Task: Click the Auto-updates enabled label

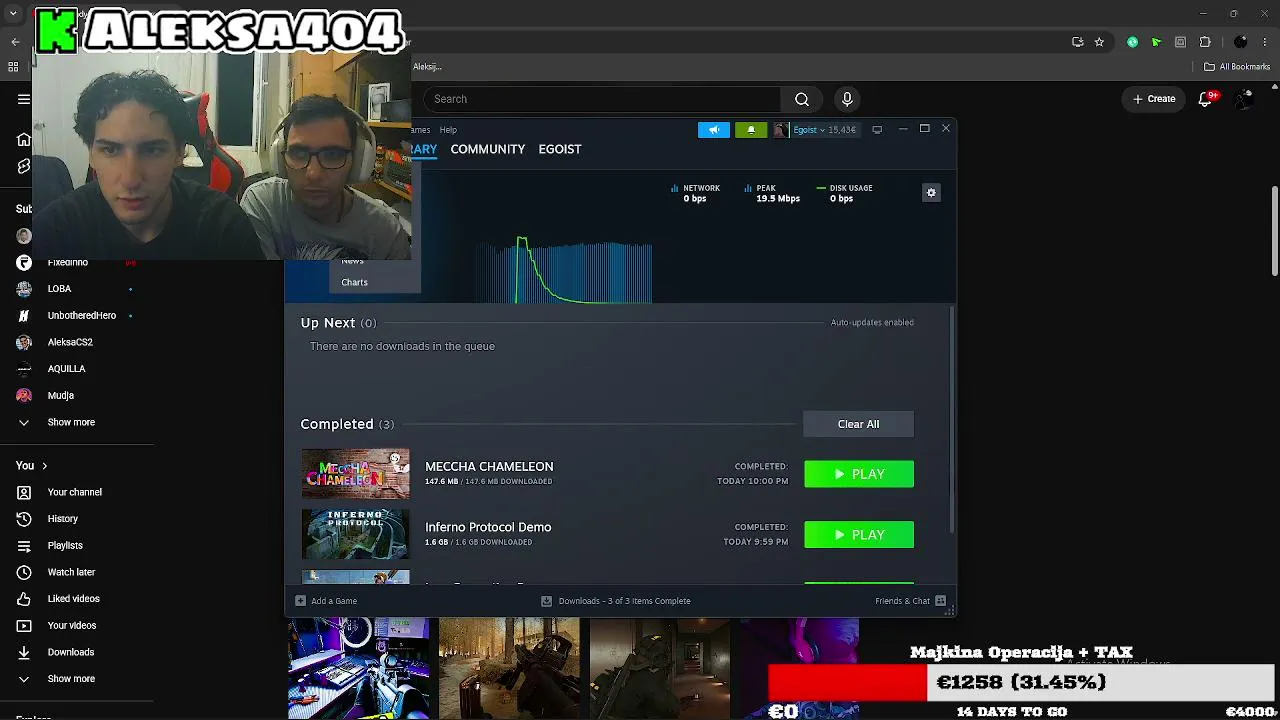Action: [872, 322]
